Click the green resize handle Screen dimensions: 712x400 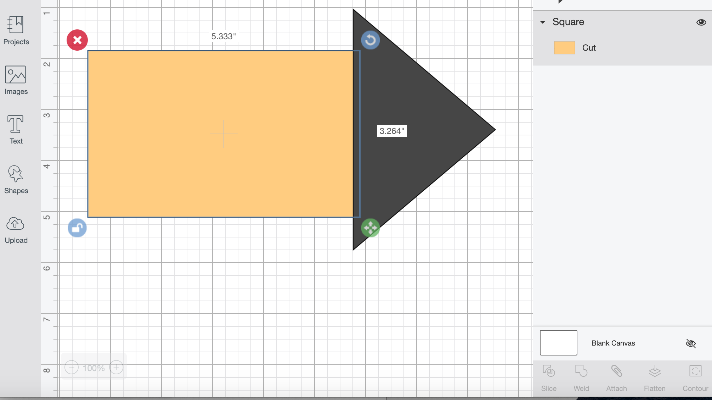pyautogui.click(x=371, y=227)
